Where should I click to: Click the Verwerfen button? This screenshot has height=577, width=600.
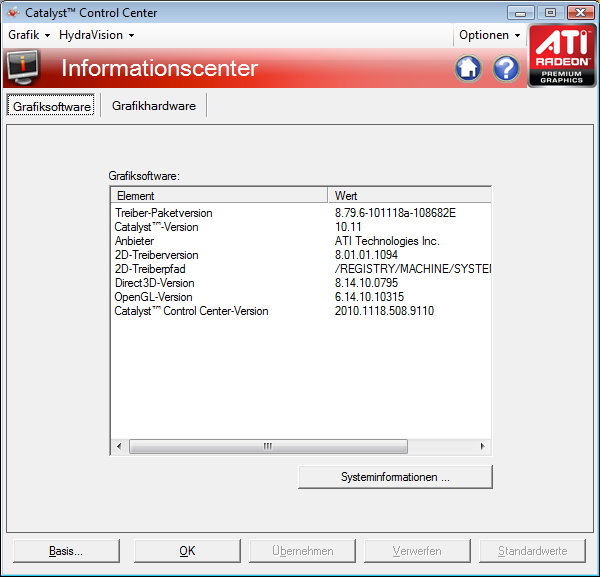click(x=417, y=551)
